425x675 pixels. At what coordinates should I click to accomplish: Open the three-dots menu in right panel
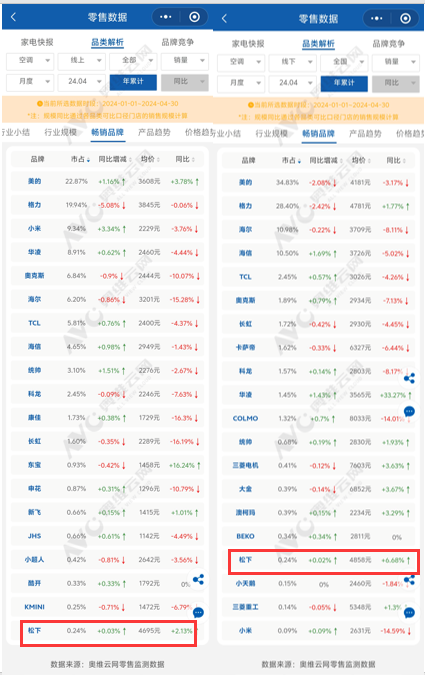coord(377,18)
